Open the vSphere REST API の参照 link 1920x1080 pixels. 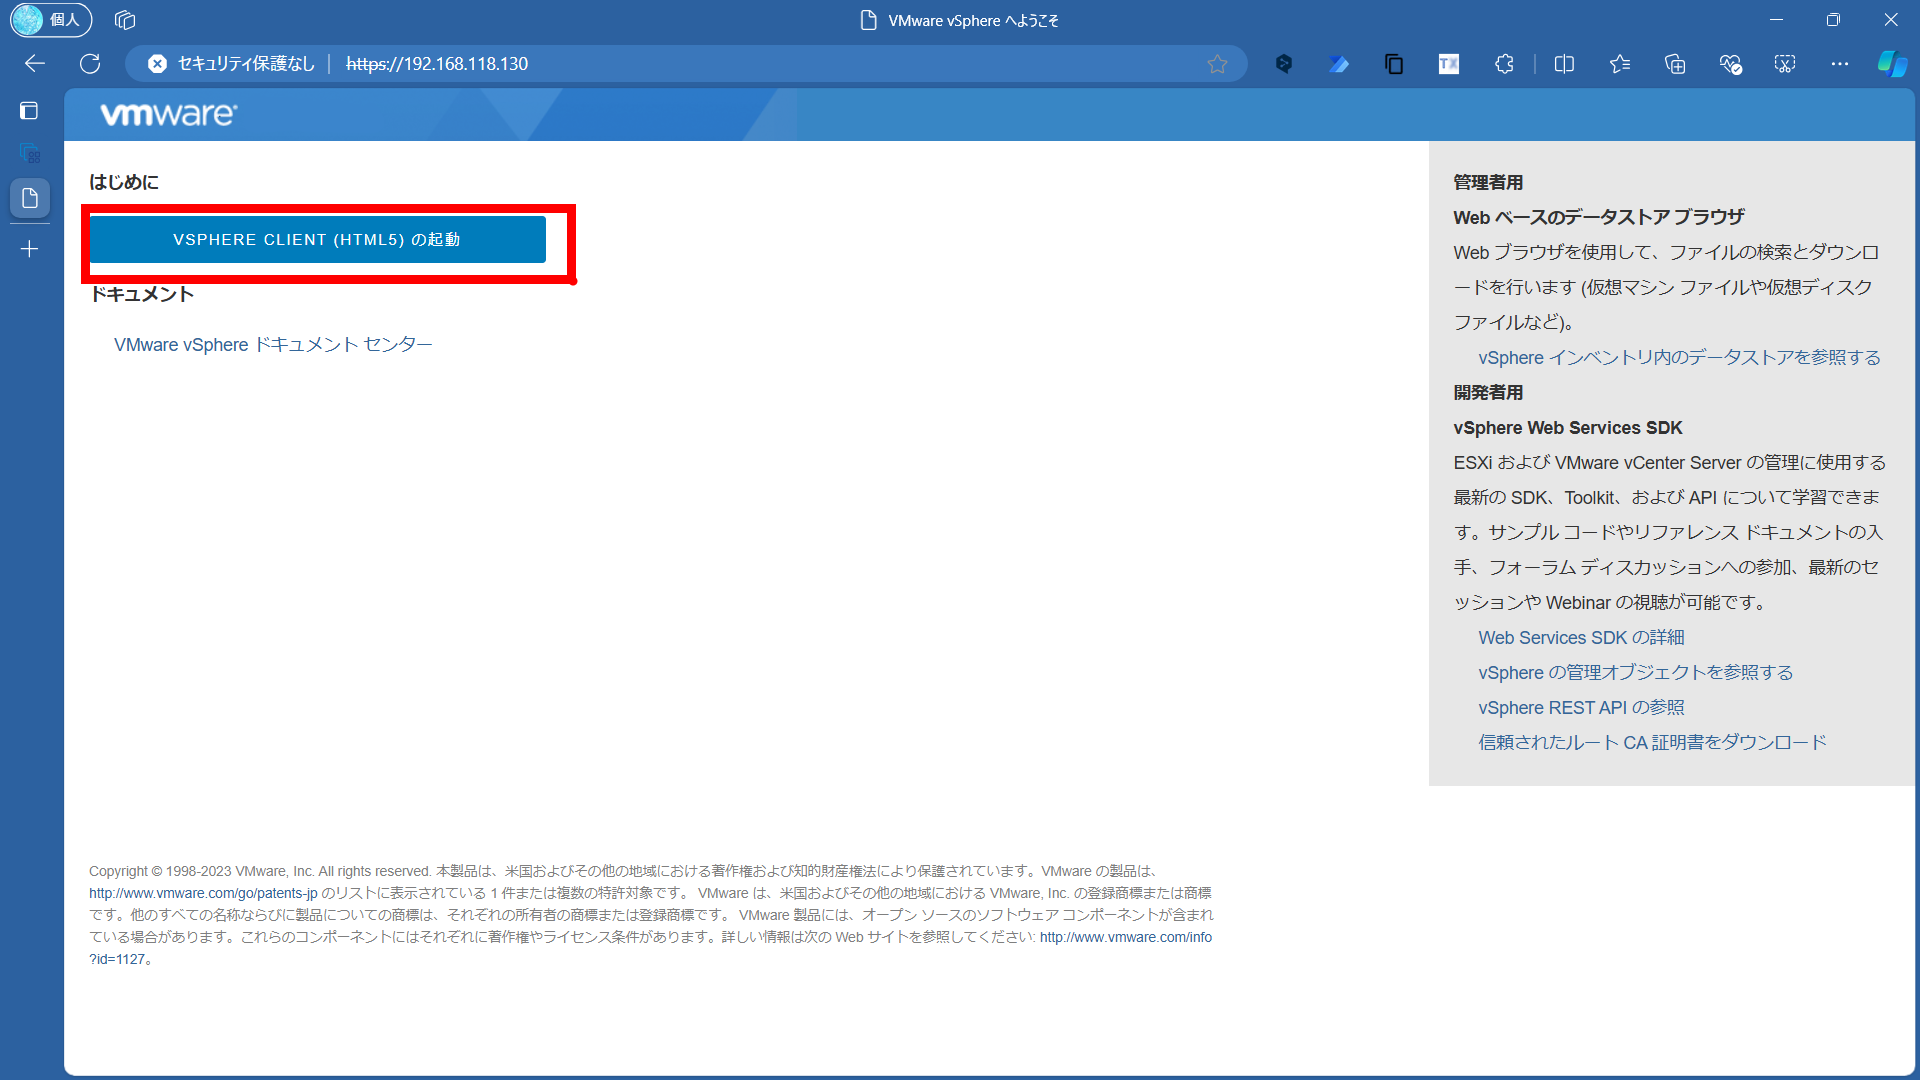click(x=1581, y=708)
